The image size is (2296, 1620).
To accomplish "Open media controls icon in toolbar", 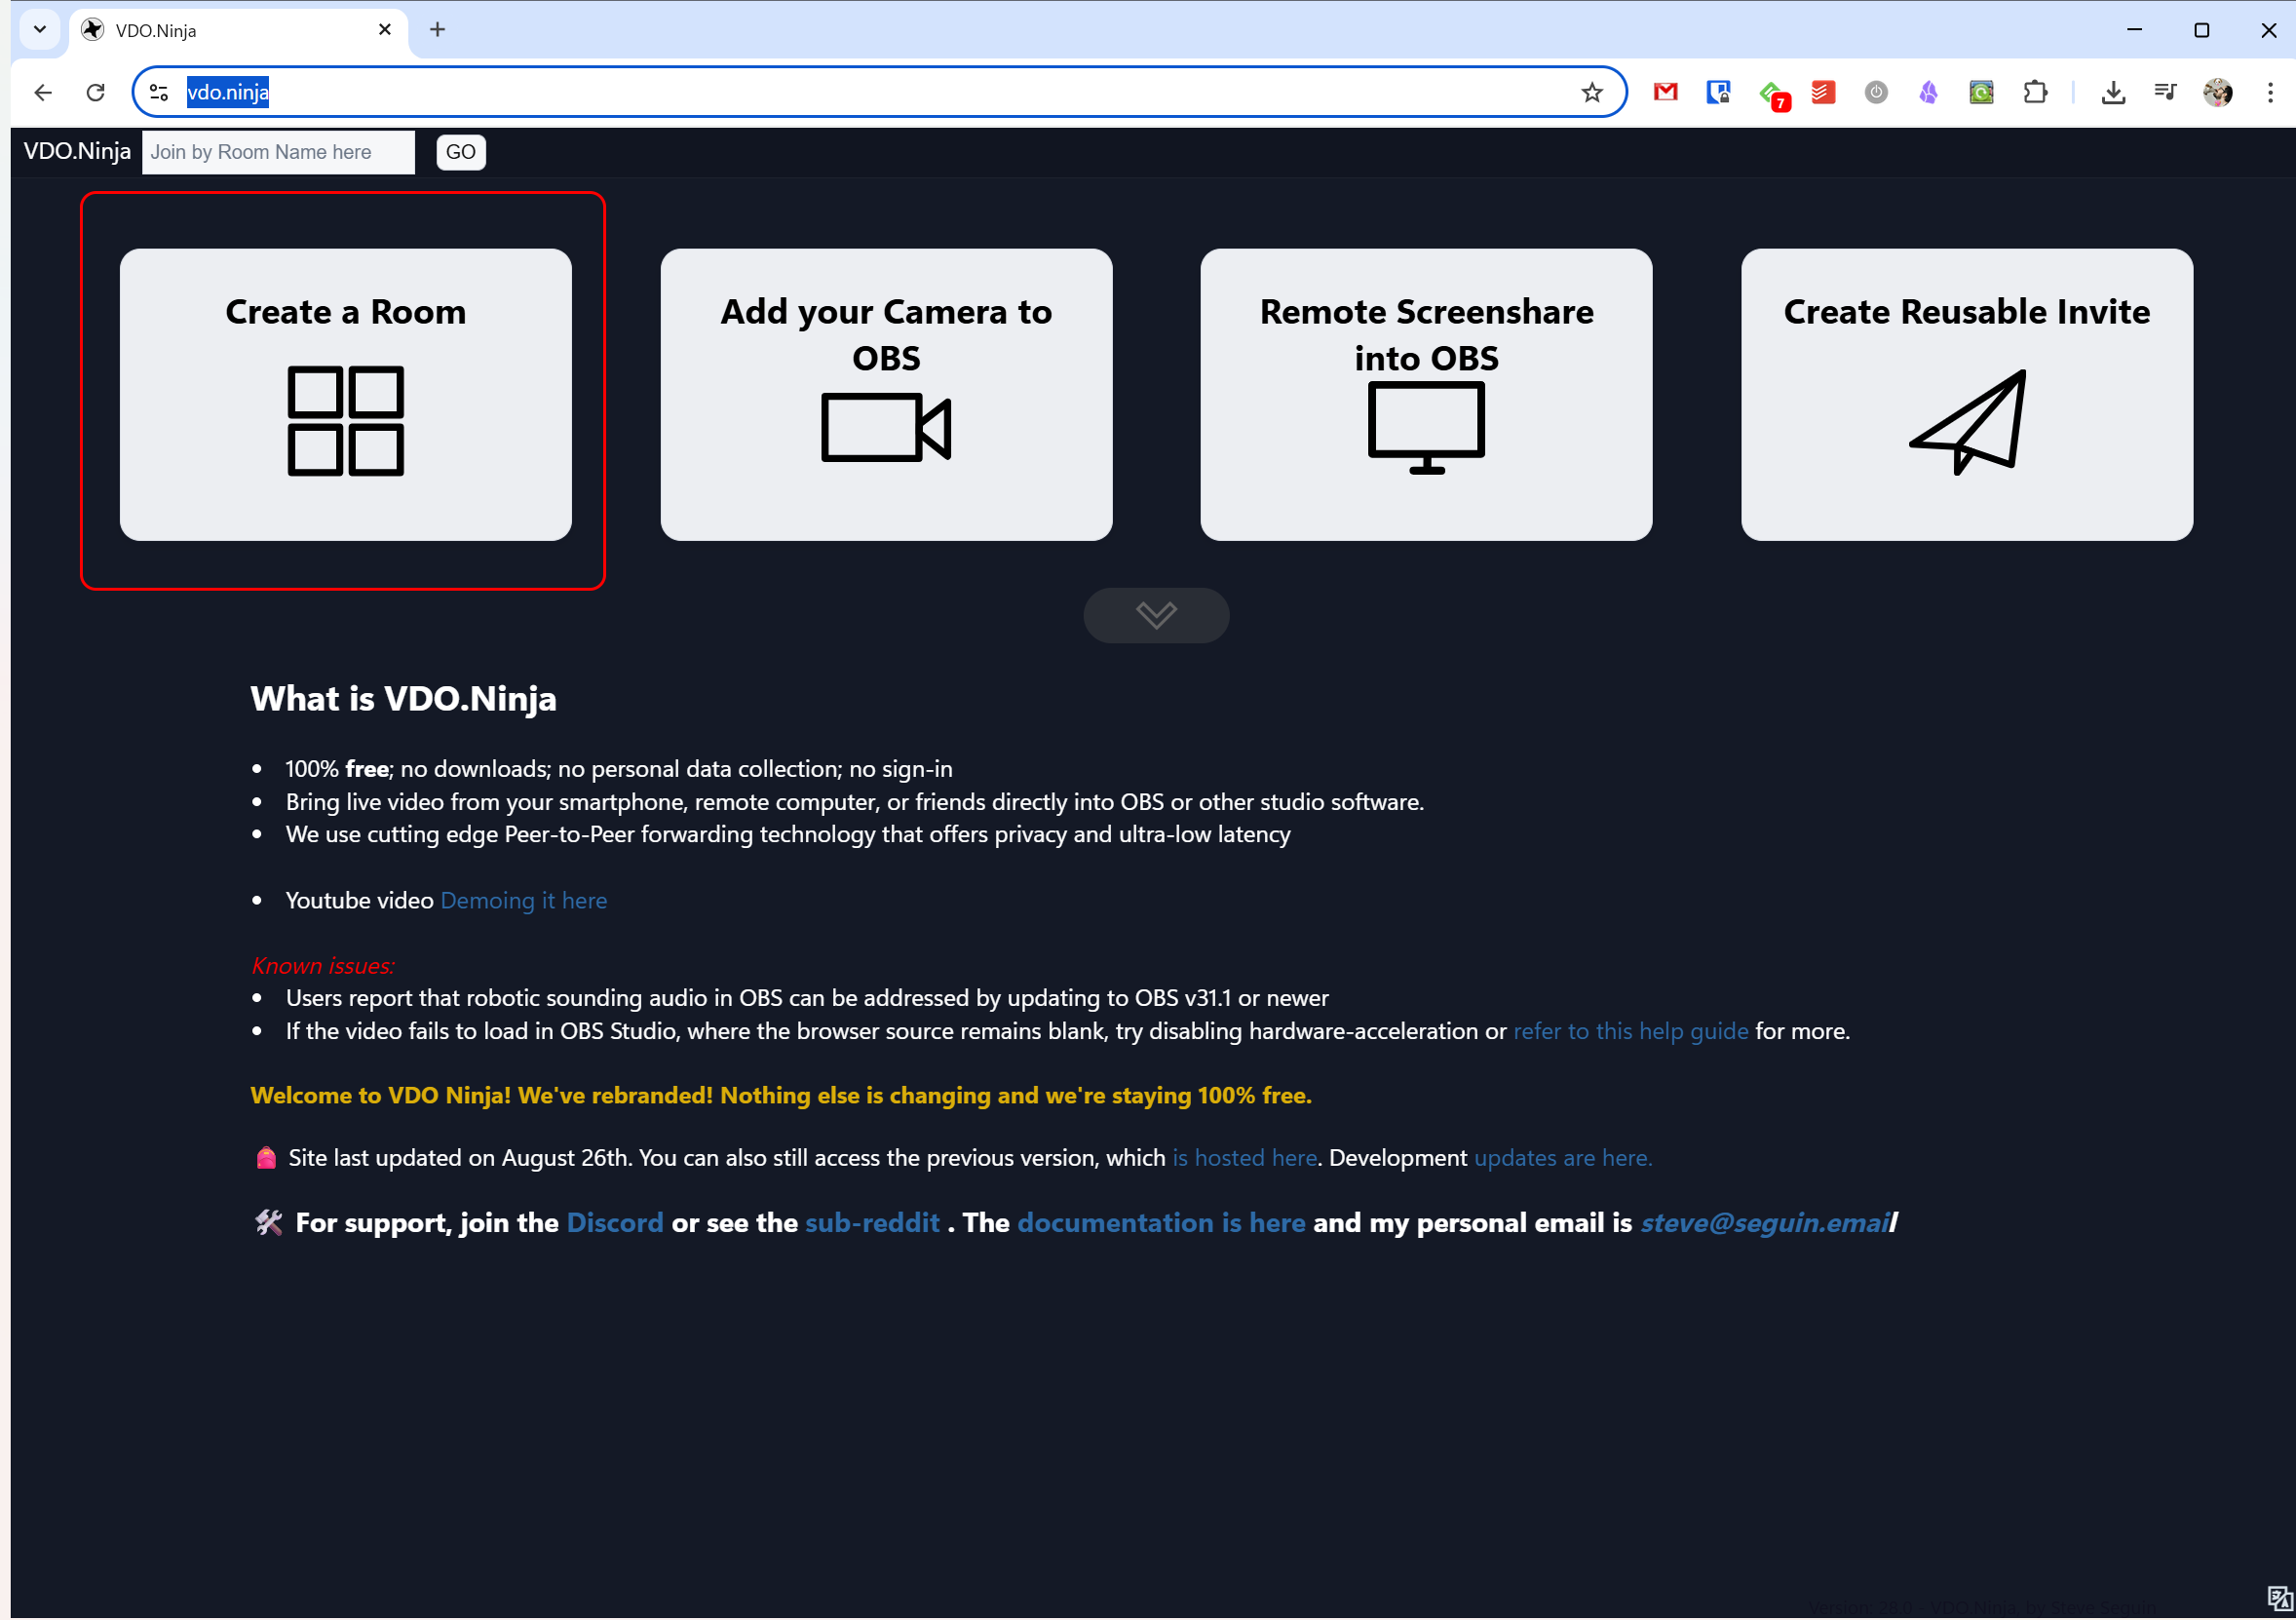I will pos(2165,92).
